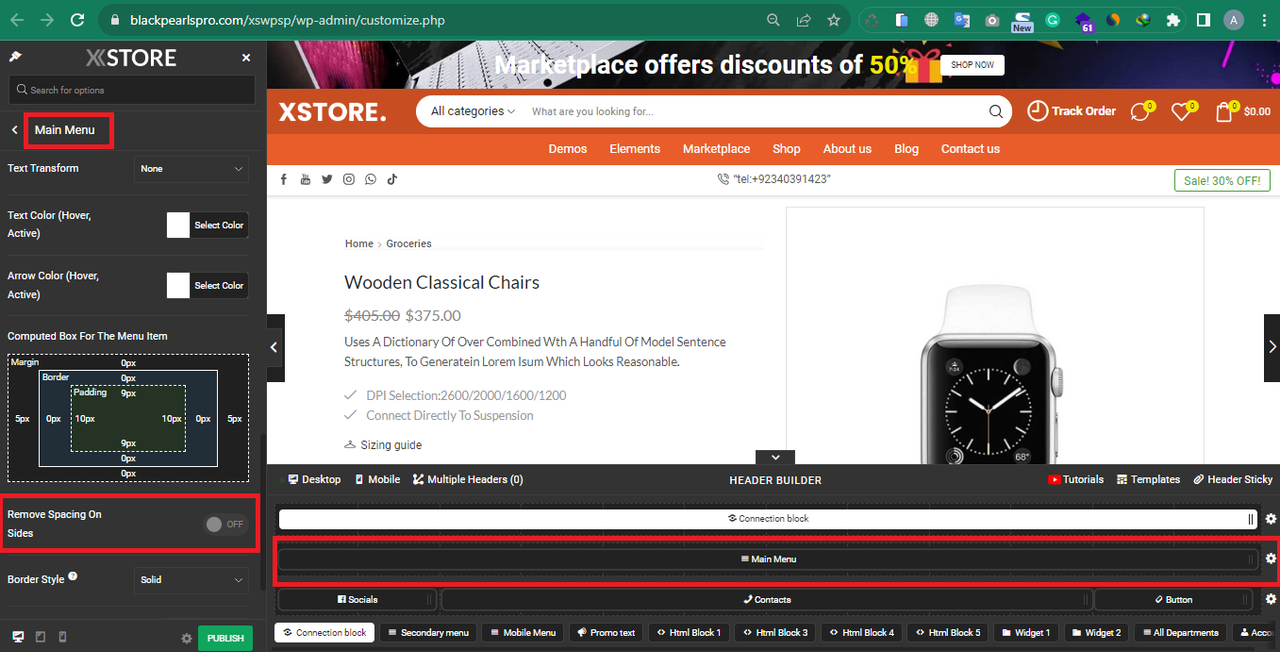Pick All Departments element chip
This screenshot has width=1280, height=652.
pyautogui.click(x=1179, y=633)
